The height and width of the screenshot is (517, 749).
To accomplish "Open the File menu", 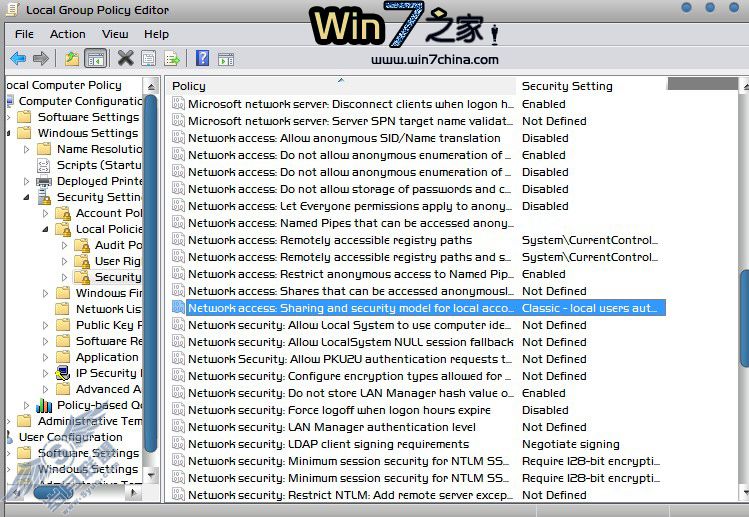I will [24, 34].
